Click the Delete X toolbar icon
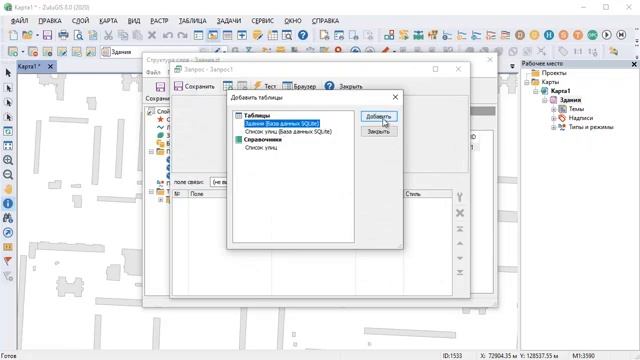The height and width of the screenshot is (360, 640). tap(152, 35)
